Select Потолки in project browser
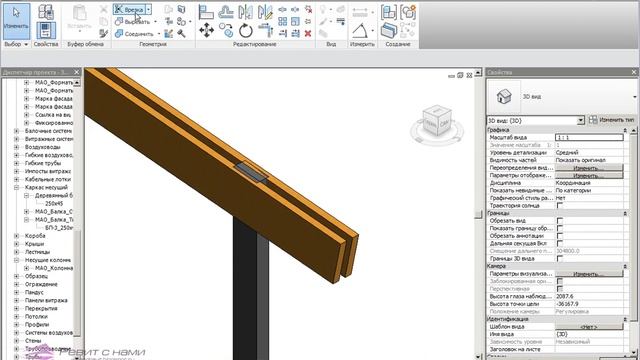Image resolution: width=640 pixels, height=360 pixels. 36,317
